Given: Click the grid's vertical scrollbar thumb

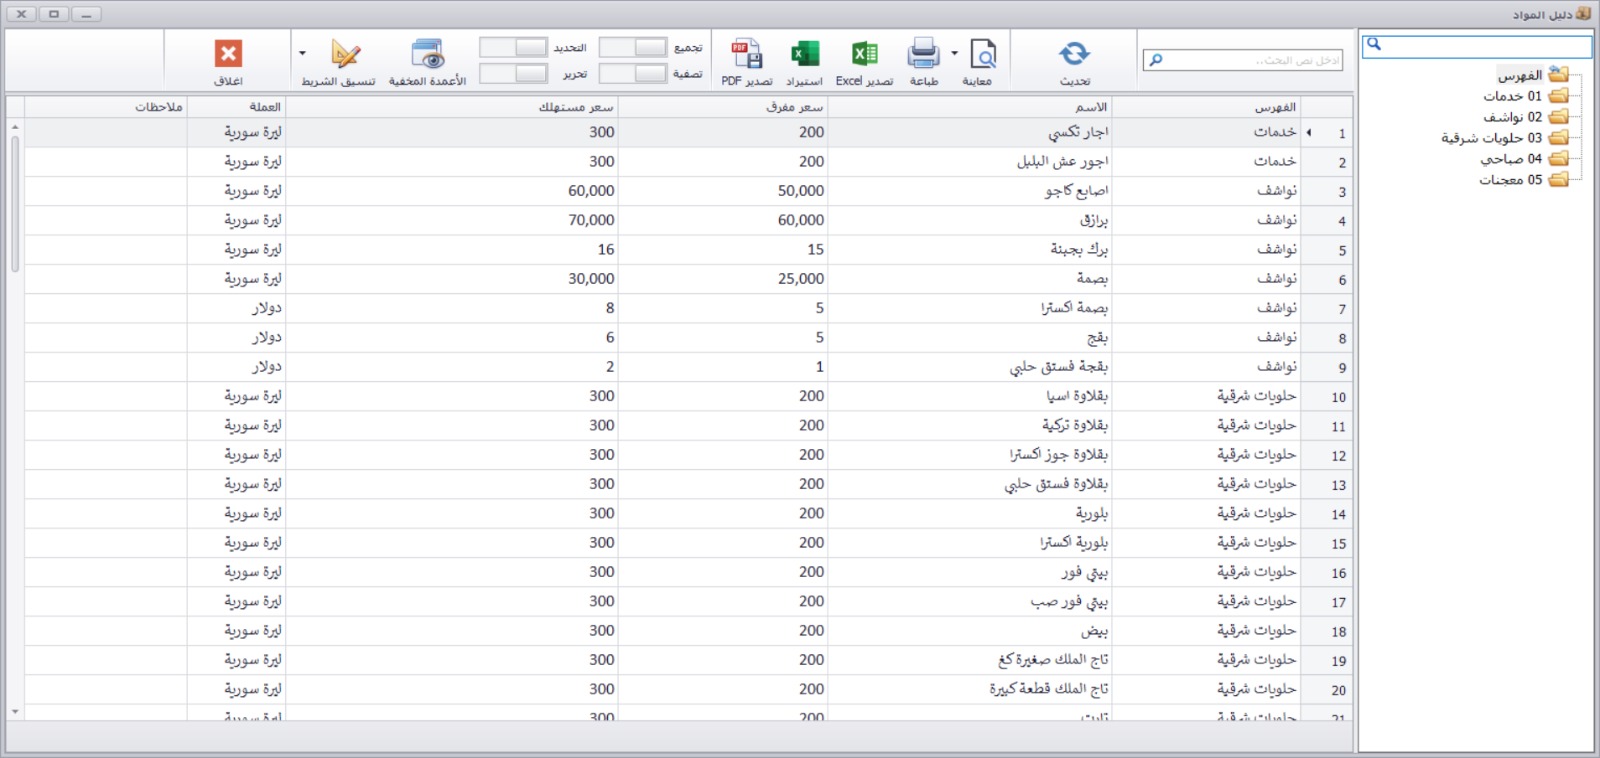Looking at the screenshot, I should 15,203.
